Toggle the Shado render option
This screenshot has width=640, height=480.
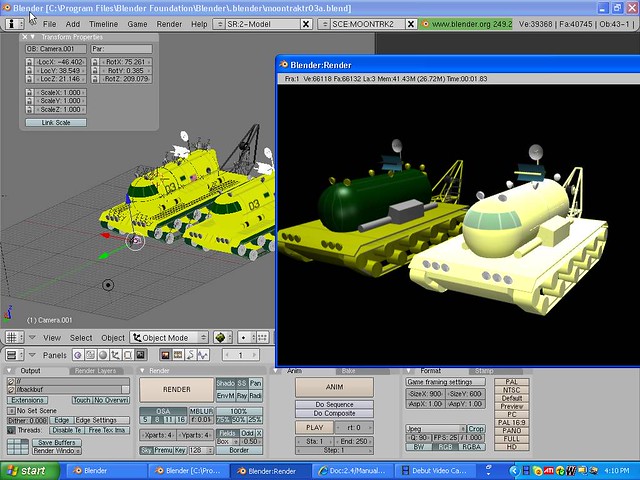(x=226, y=383)
